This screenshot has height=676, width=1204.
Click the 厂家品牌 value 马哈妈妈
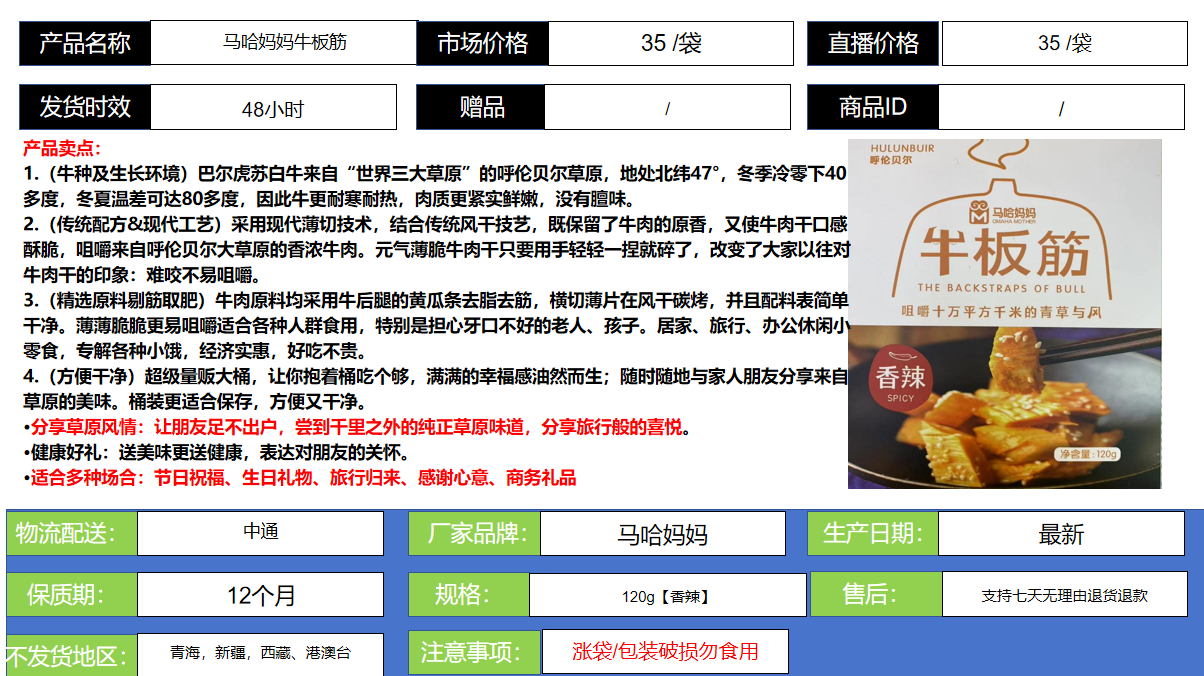[662, 534]
